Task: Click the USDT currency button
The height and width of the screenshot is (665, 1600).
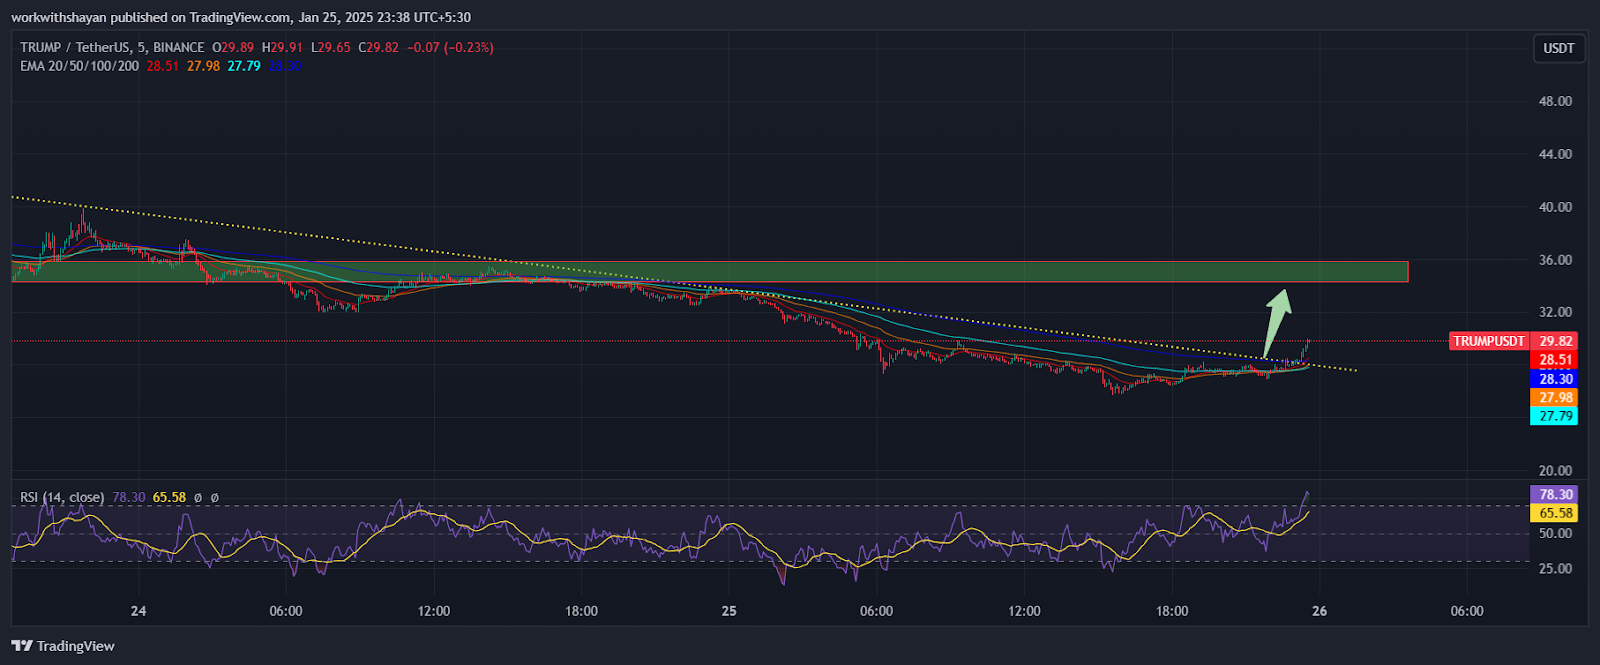Action: pos(1558,48)
